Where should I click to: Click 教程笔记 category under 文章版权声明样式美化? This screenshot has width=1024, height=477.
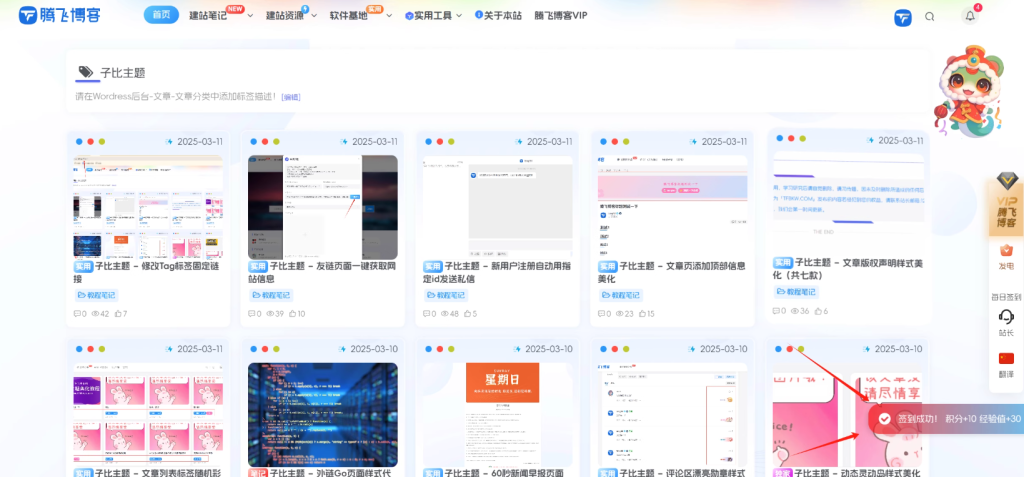pos(796,292)
